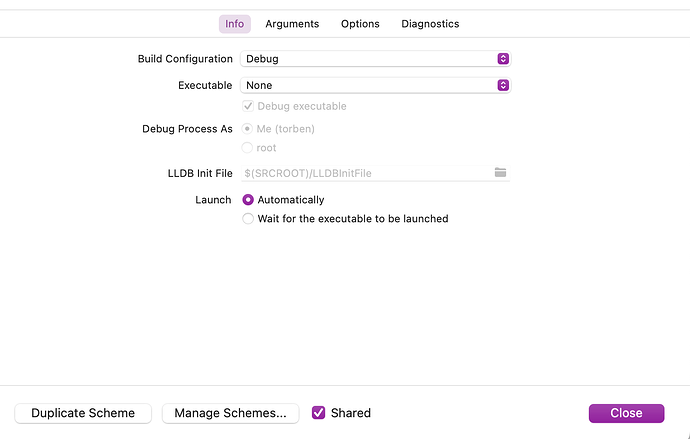Switch to the Options tab
The image size is (690, 439).
point(360,24)
